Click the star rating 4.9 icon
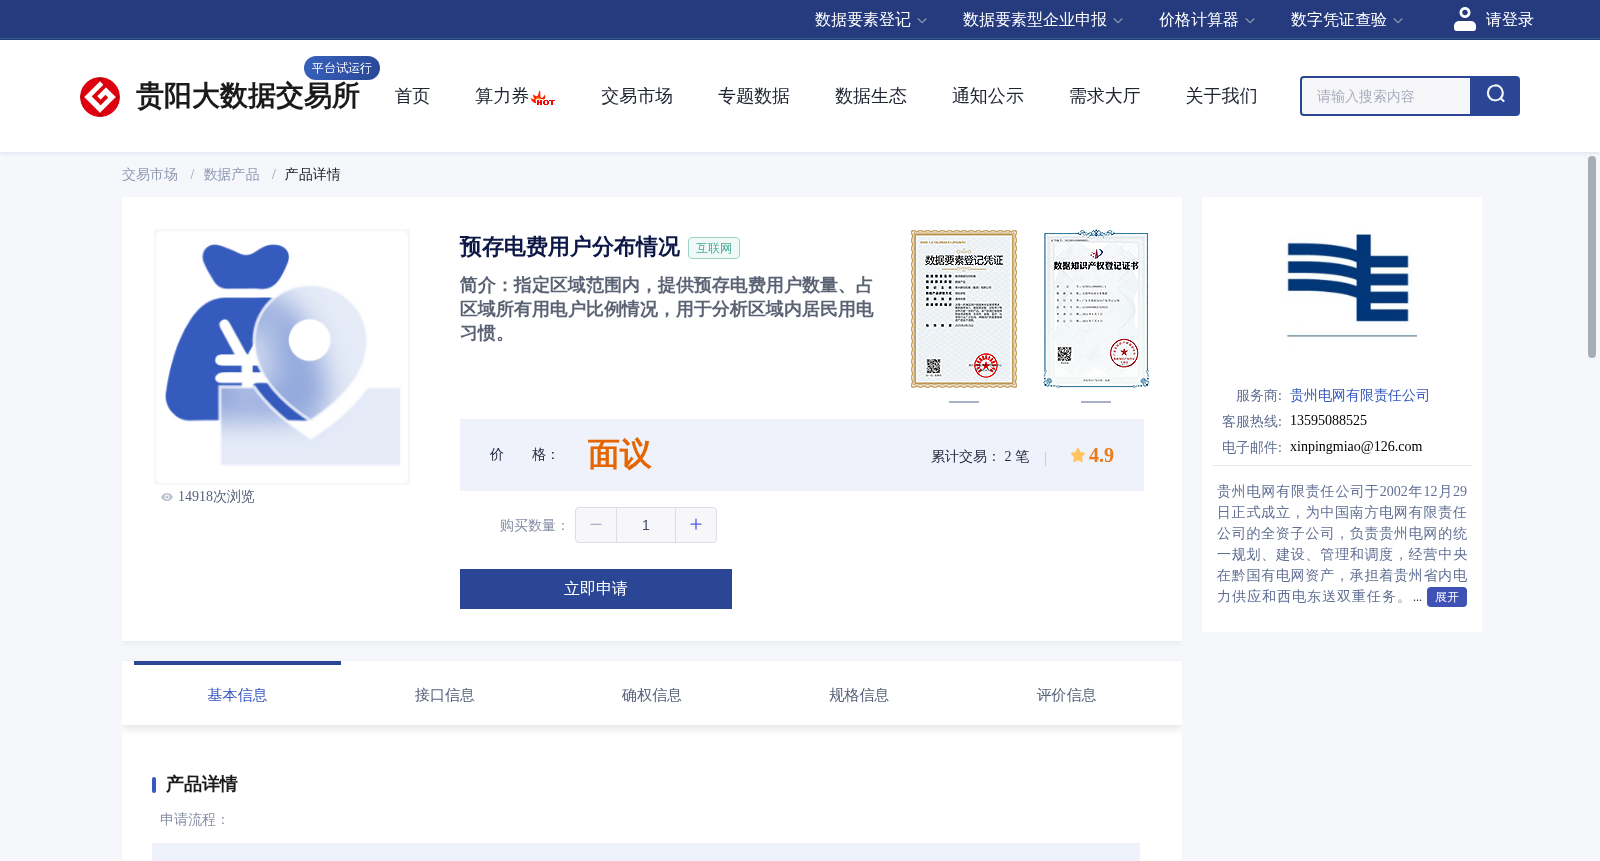Viewport: 1600px width, 861px height. (x=1077, y=455)
